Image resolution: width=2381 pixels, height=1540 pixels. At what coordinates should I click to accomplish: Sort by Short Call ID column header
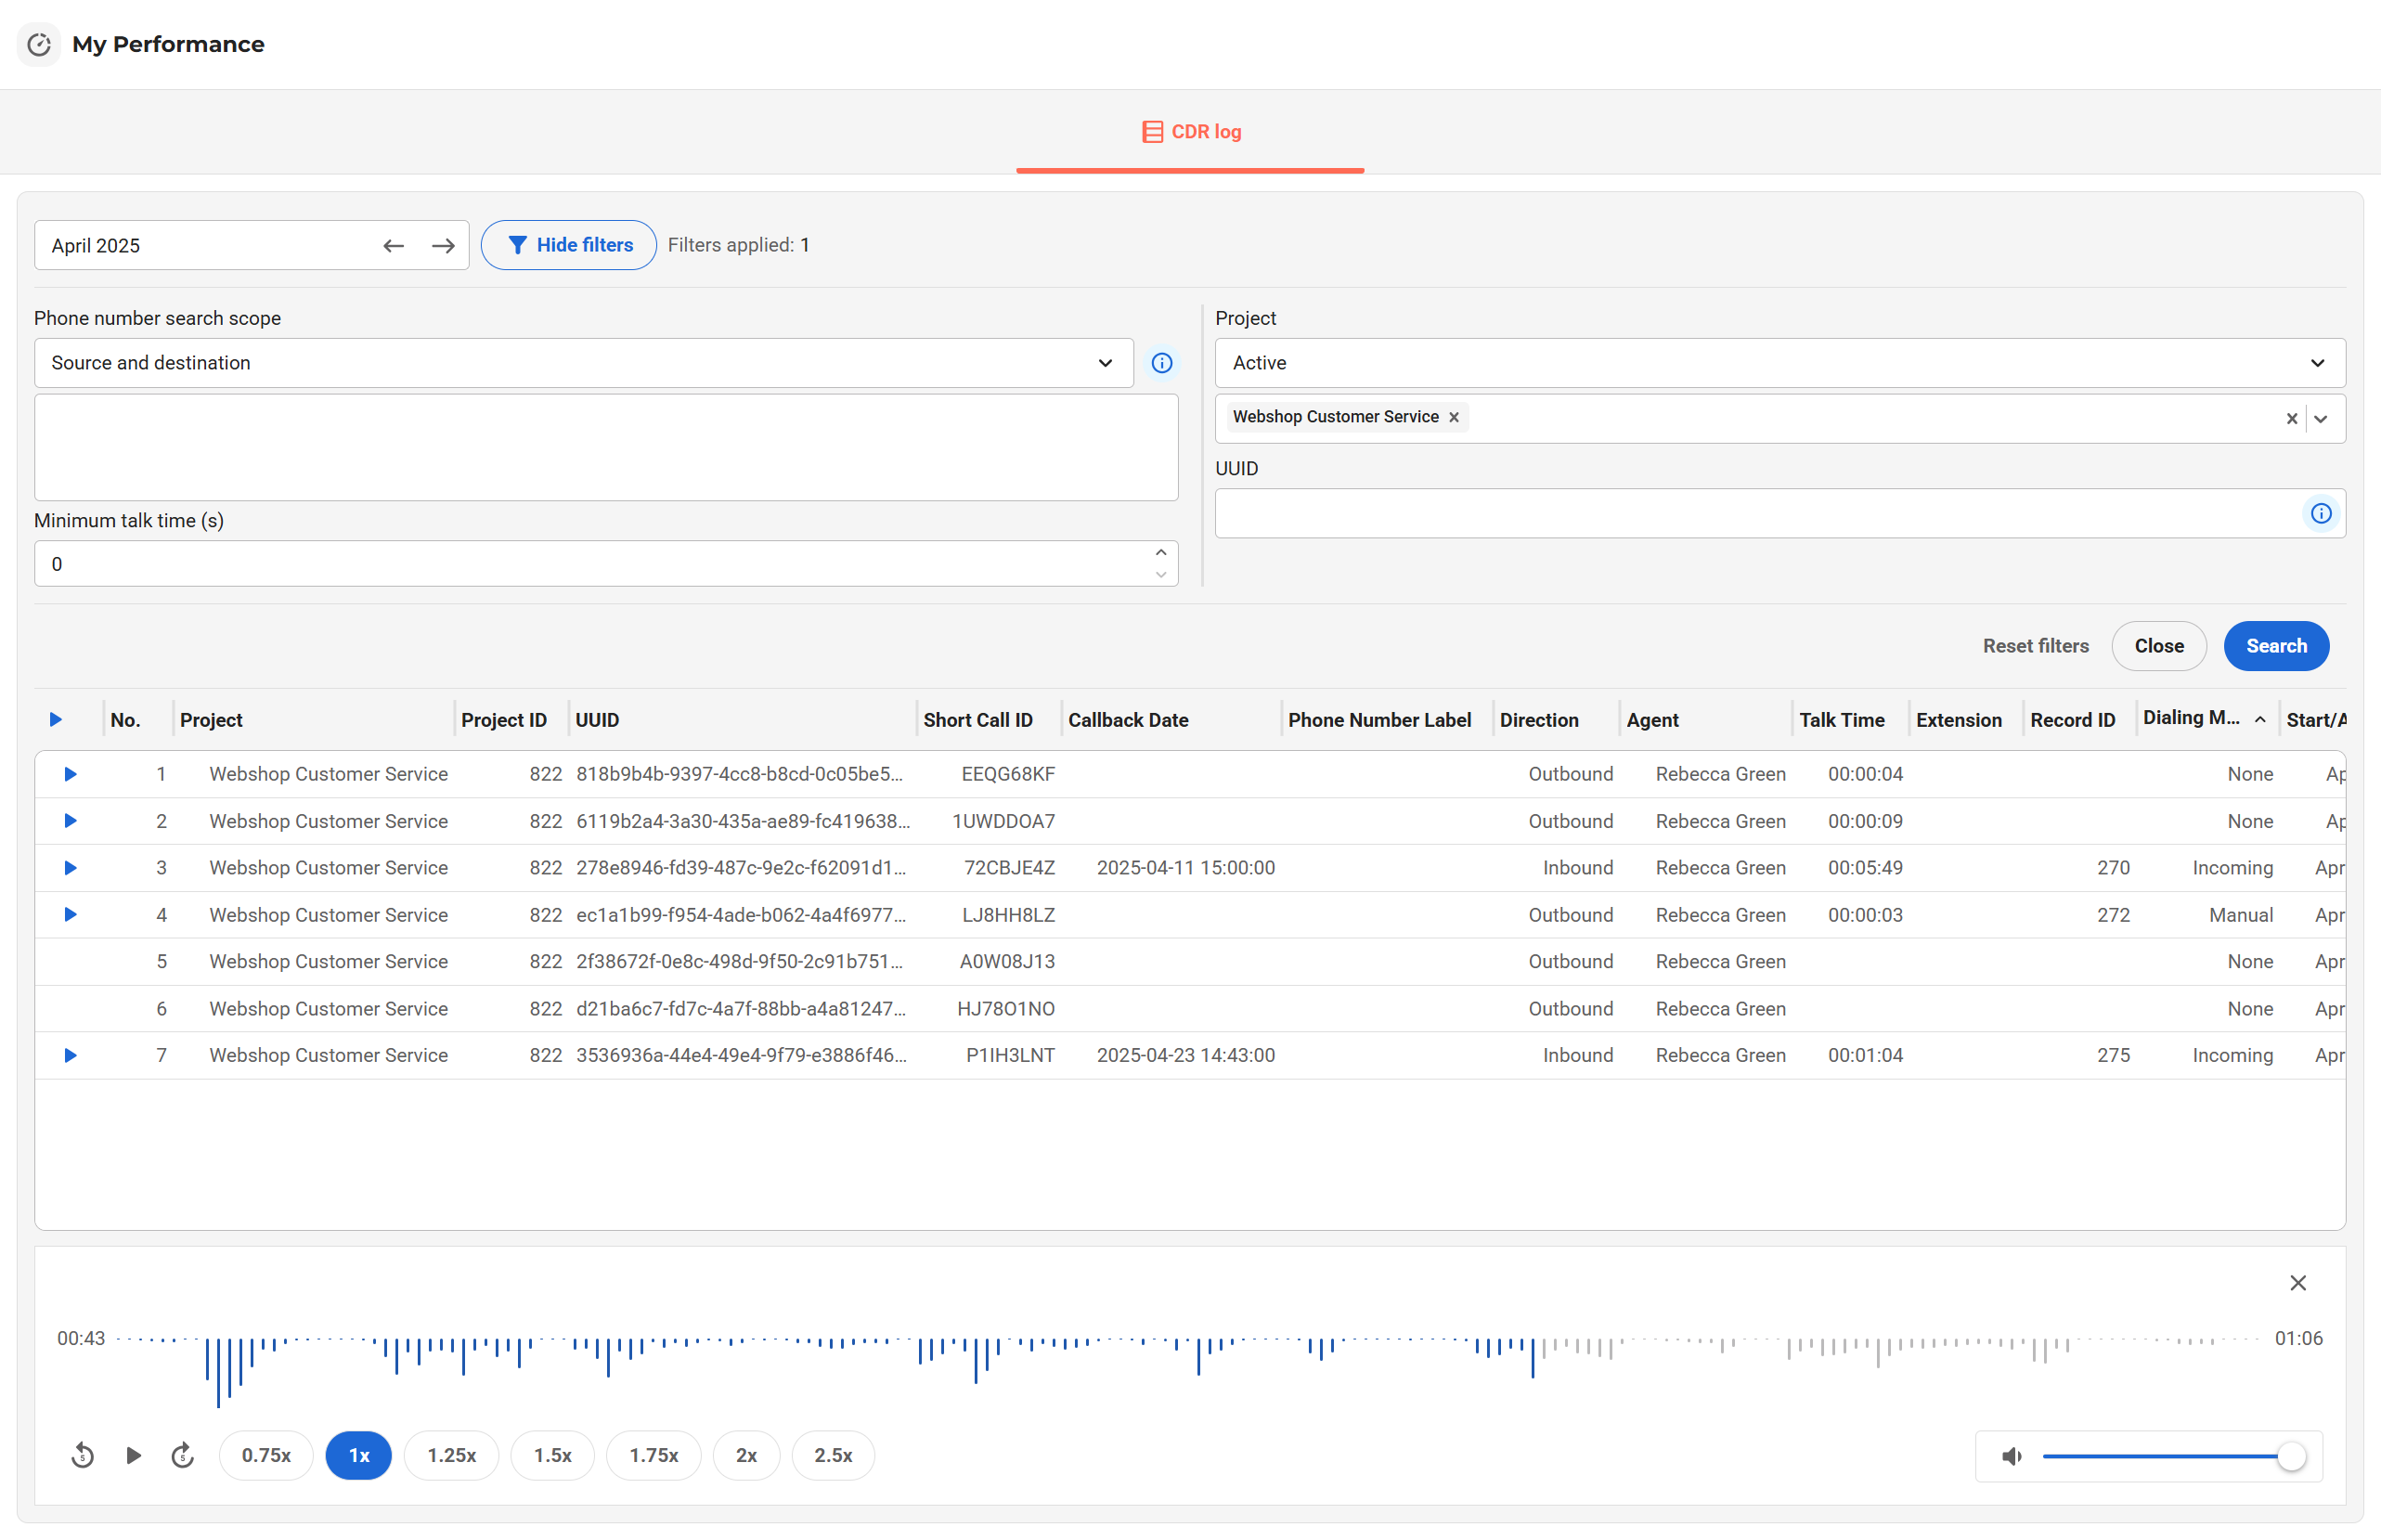click(977, 720)
